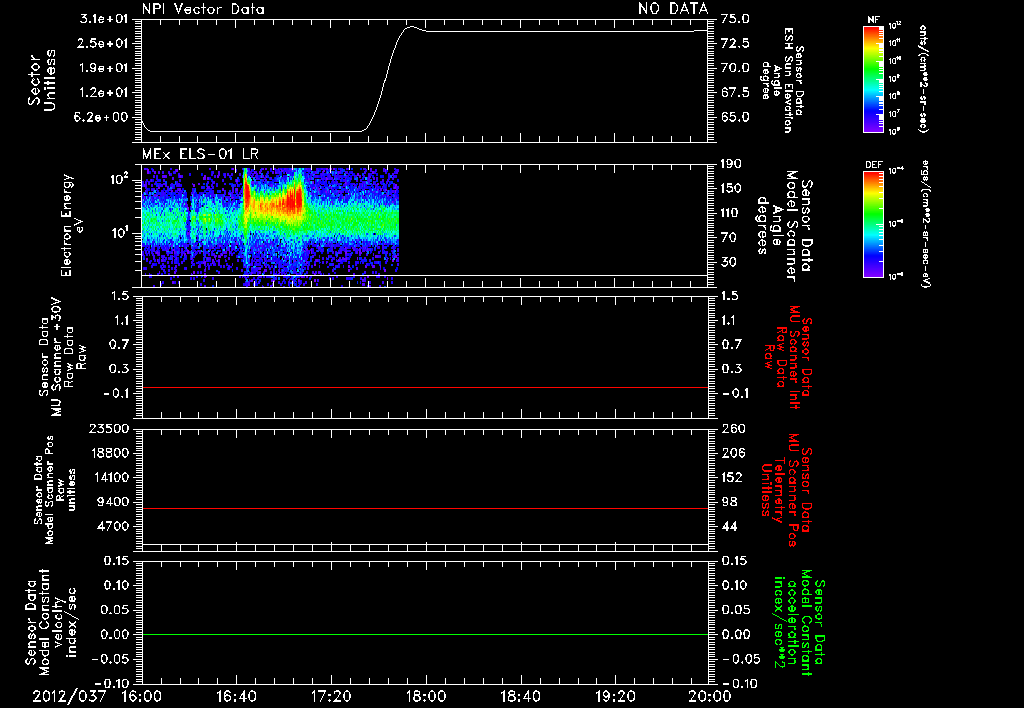Click the NF rainbow color bar

tap(873, 79)
